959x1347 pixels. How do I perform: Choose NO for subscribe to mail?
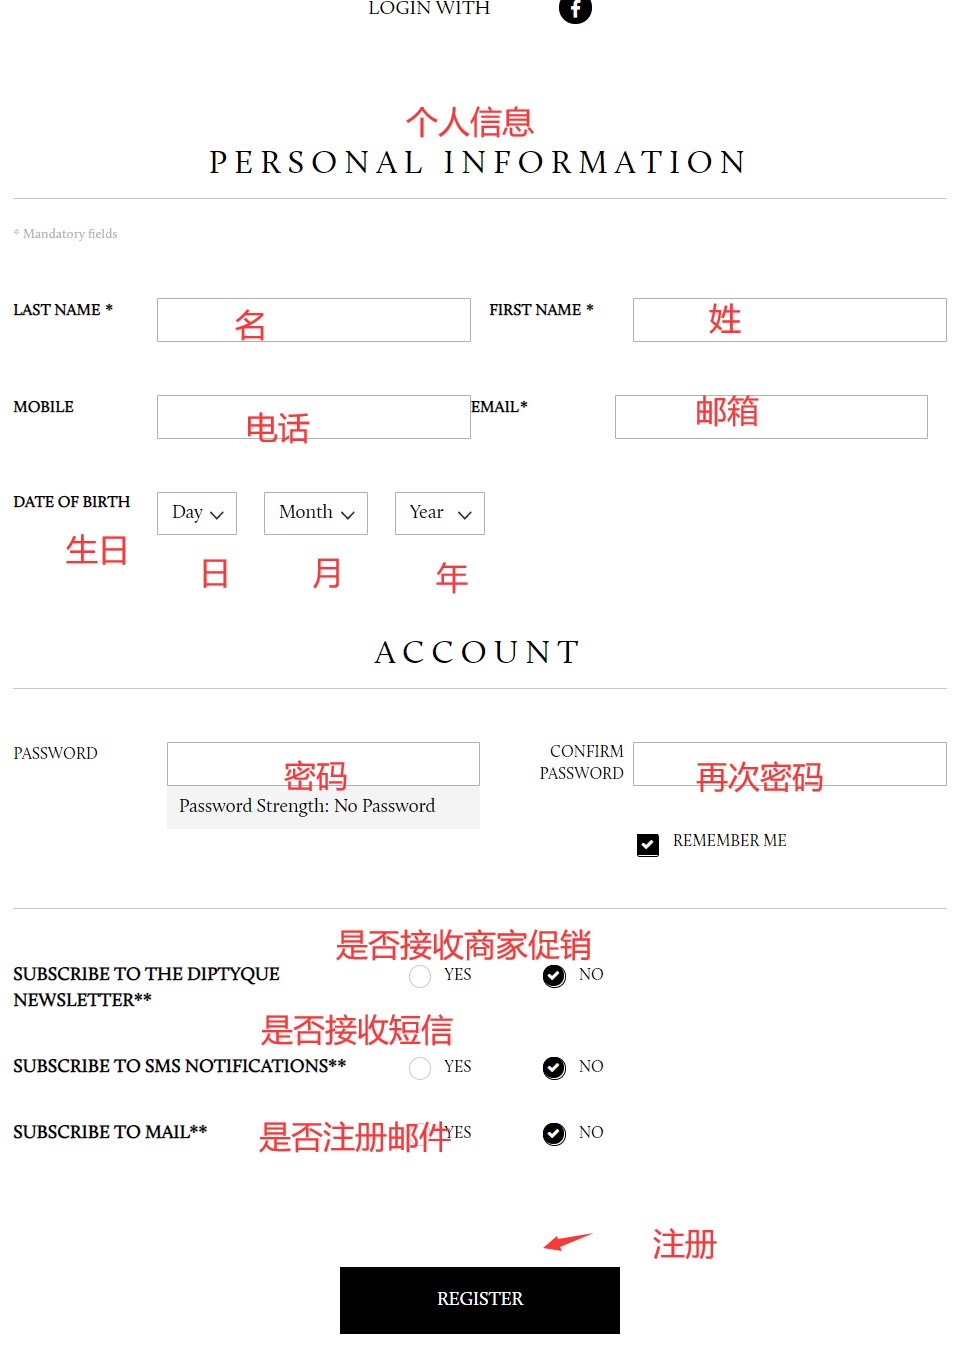pos(554,1134)
